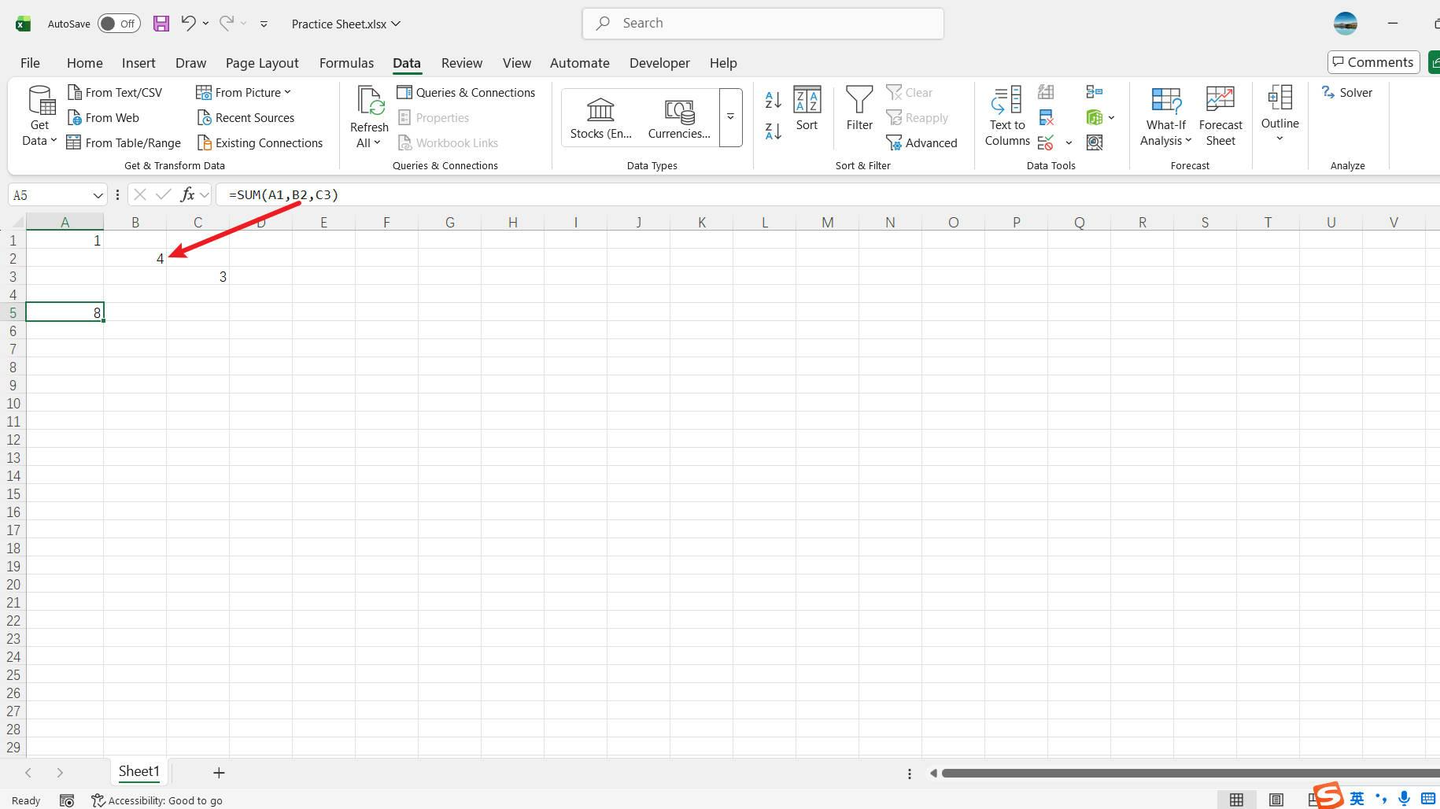Sort A to Z ascending
This screenshot has height=809, width=1440.
tap(773, 100)
